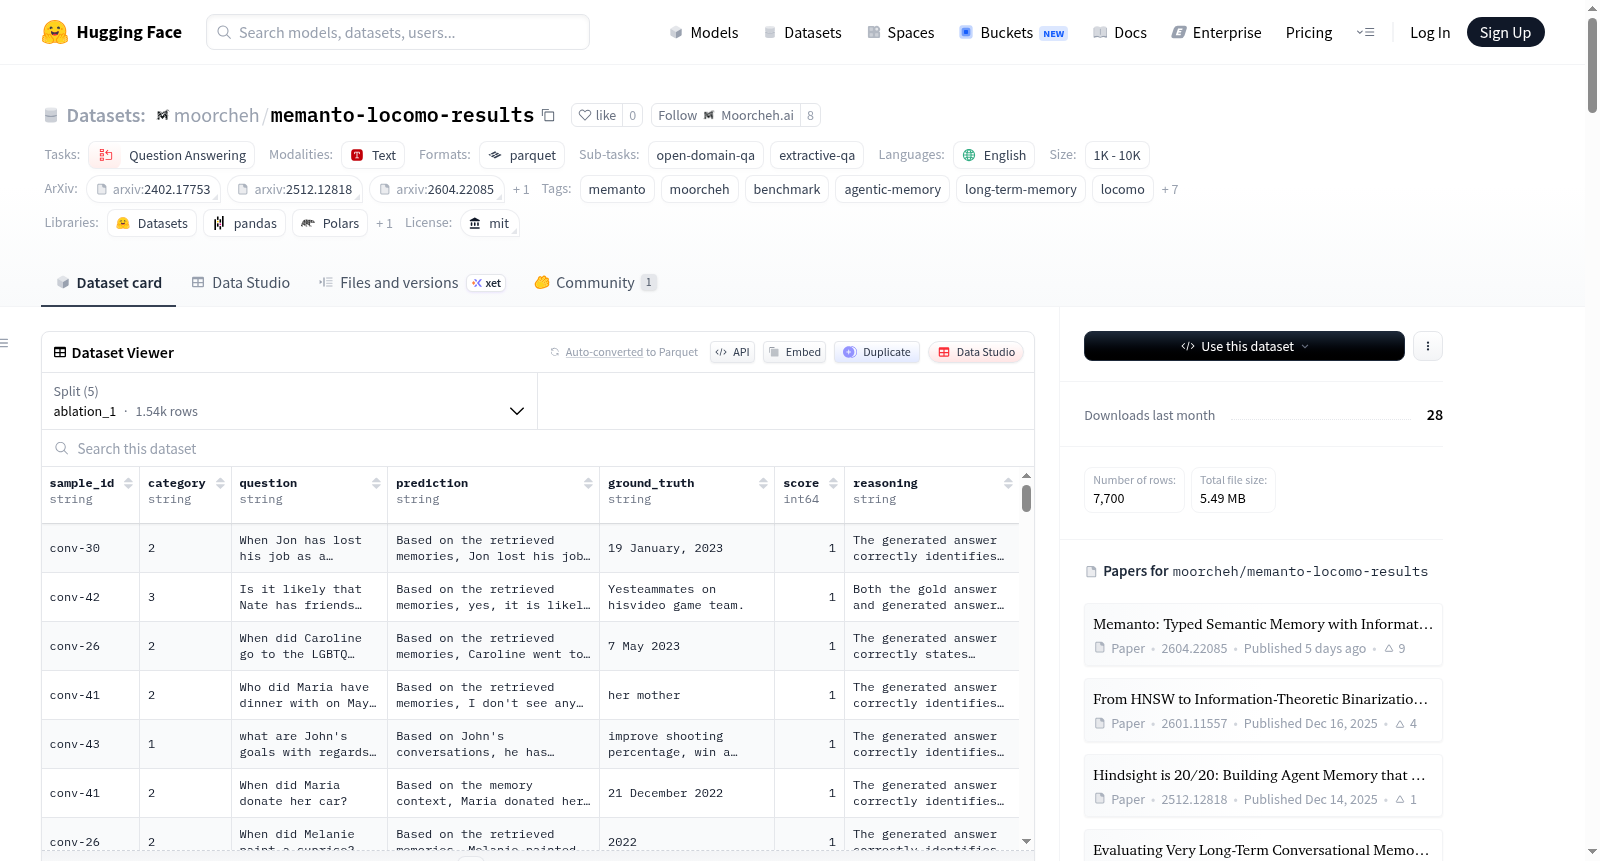Open the Files and versions tab
This screenshot has height=861, width=1600.
(x=412, y=283)
